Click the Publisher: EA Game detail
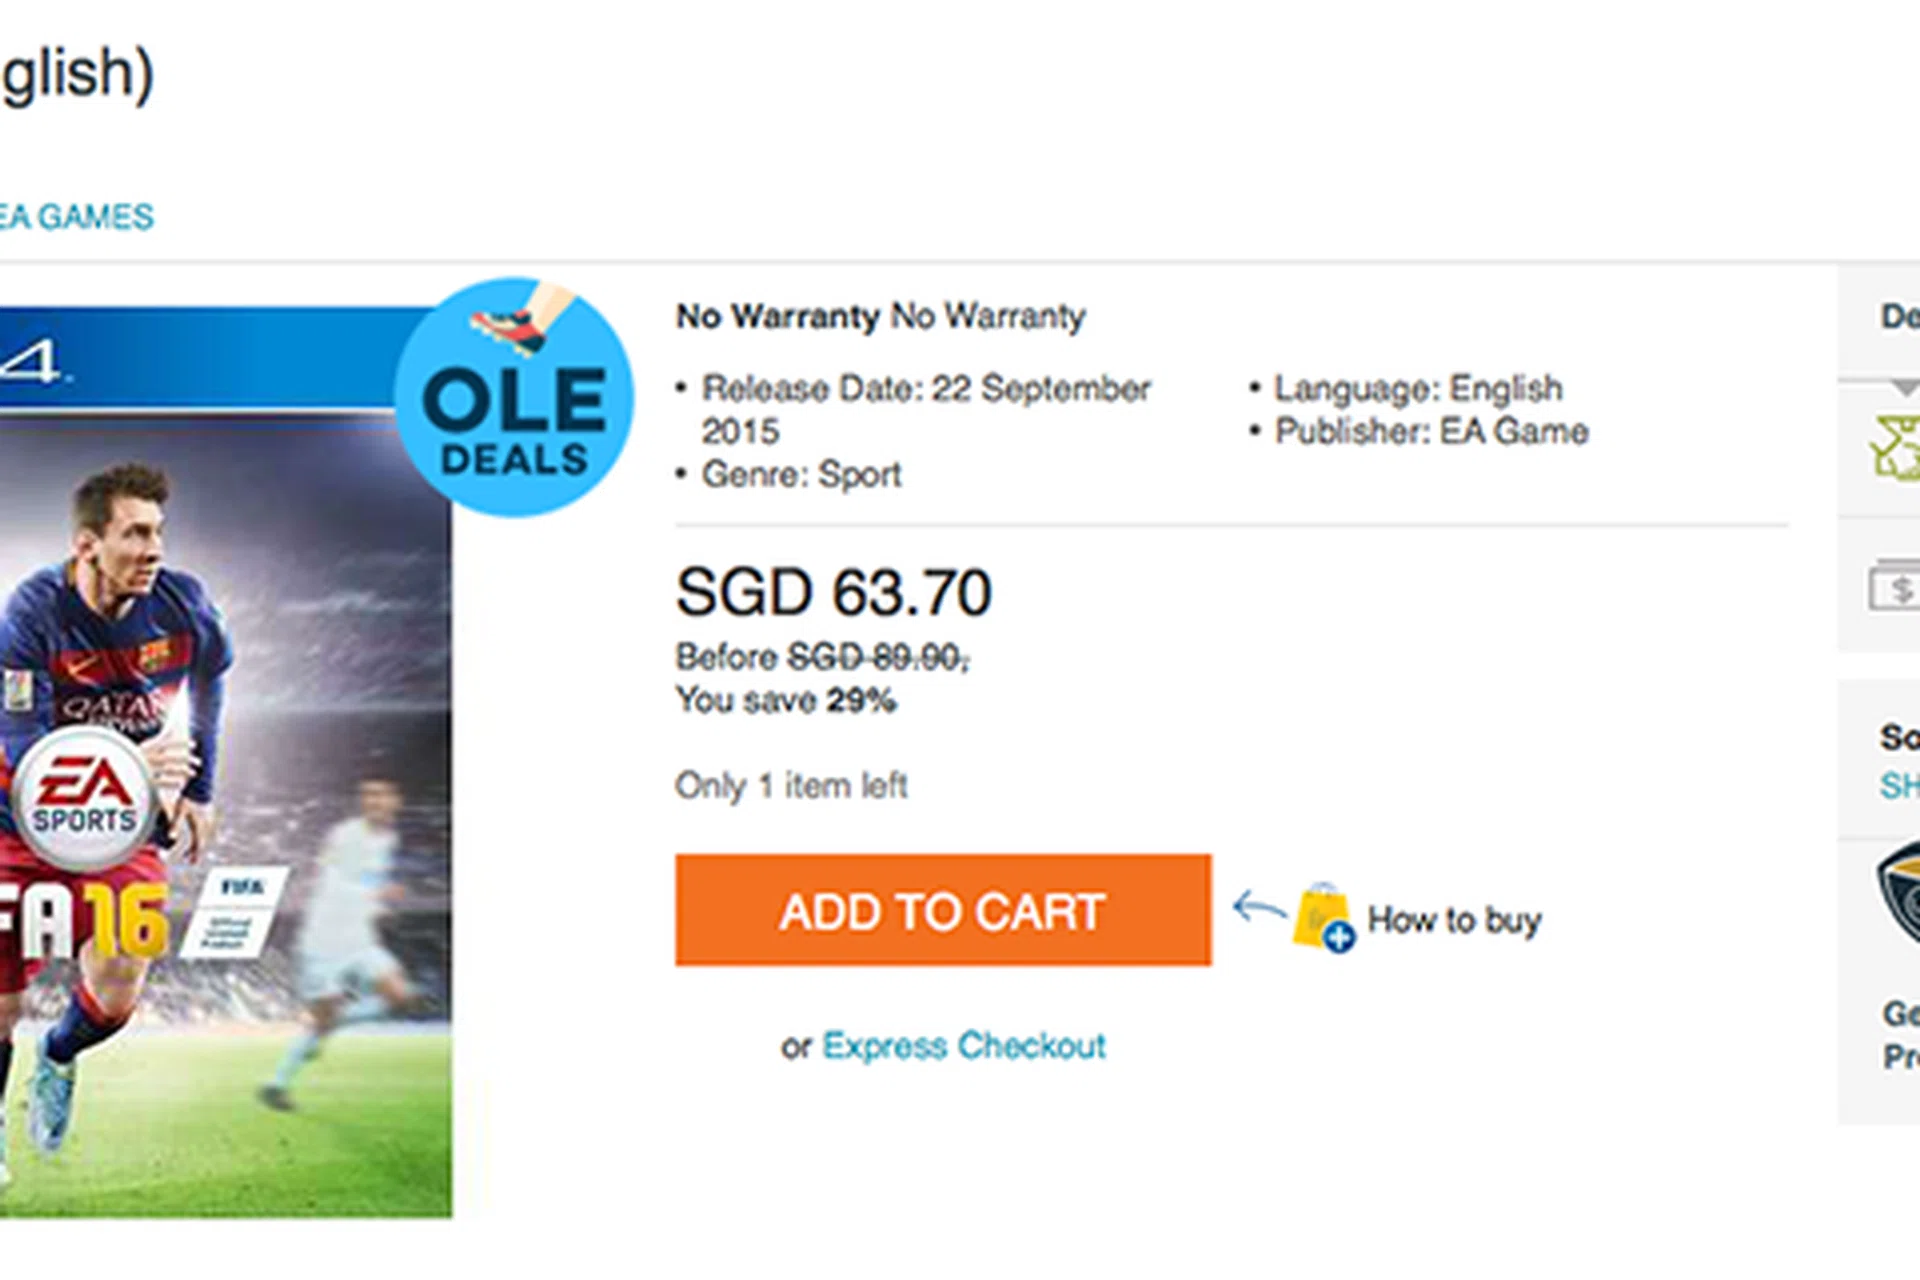This screenshot has height=1280, width=1920. pyautogui.click(x=1430, y=432)
